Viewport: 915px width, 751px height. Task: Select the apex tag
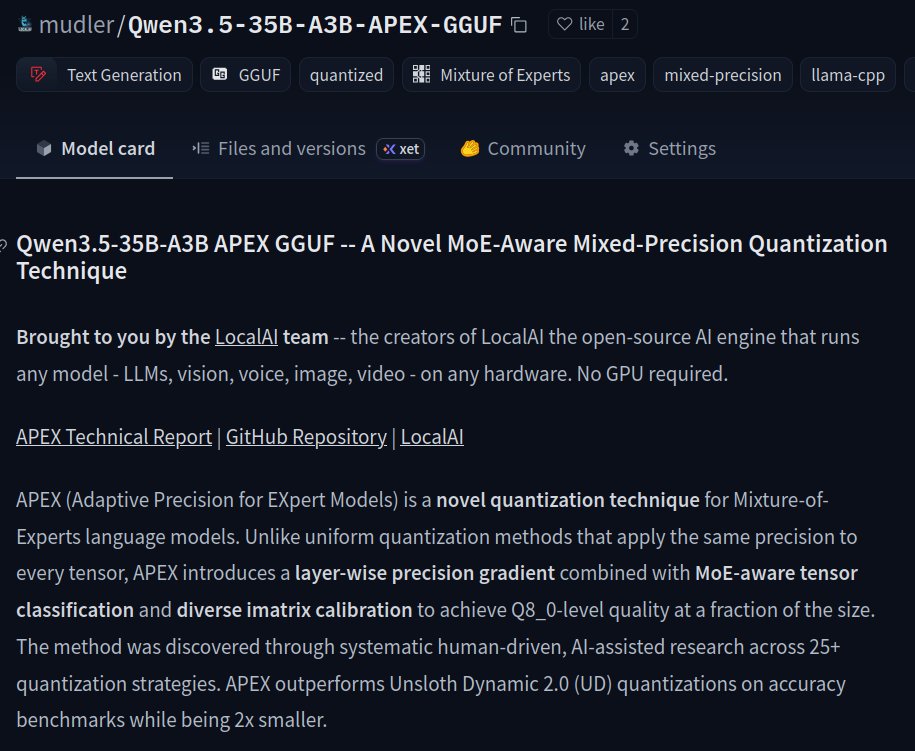point(617,75)
